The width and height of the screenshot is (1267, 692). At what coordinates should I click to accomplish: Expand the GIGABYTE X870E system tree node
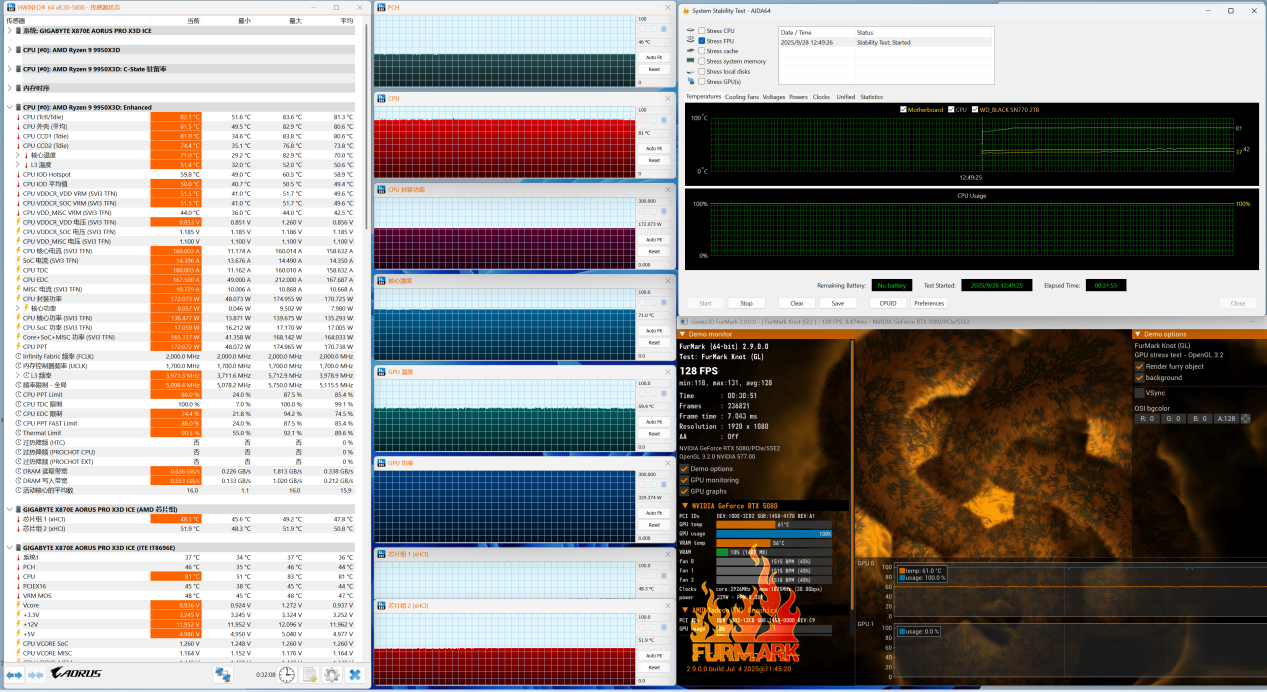[x=10, y=31]
